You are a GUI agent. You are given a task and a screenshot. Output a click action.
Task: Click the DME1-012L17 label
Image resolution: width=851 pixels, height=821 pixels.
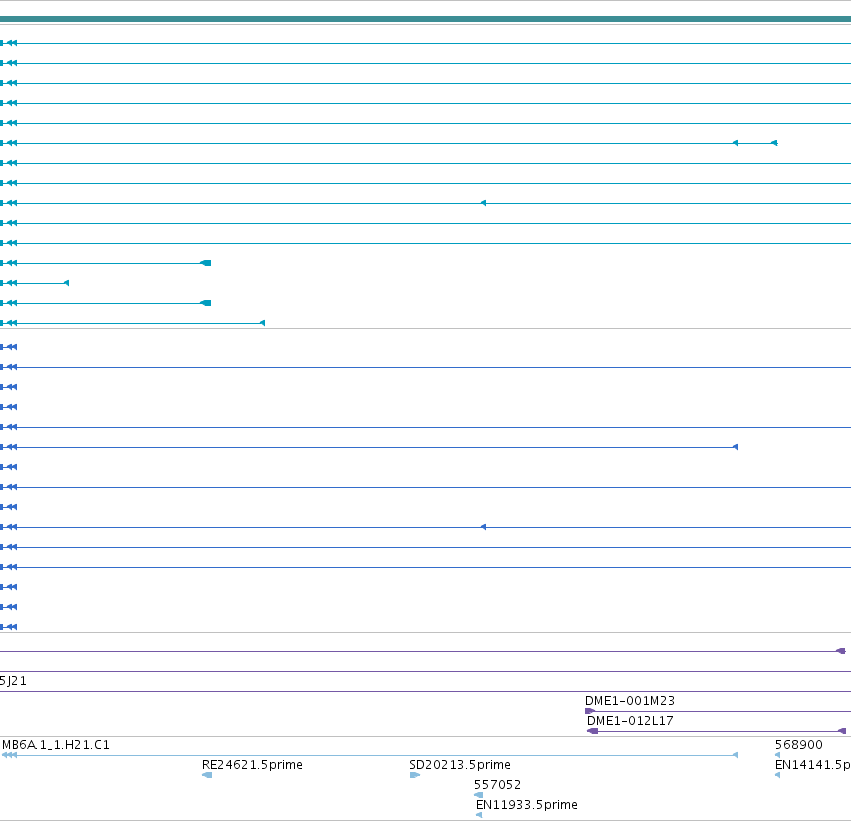tap(630, 721)
